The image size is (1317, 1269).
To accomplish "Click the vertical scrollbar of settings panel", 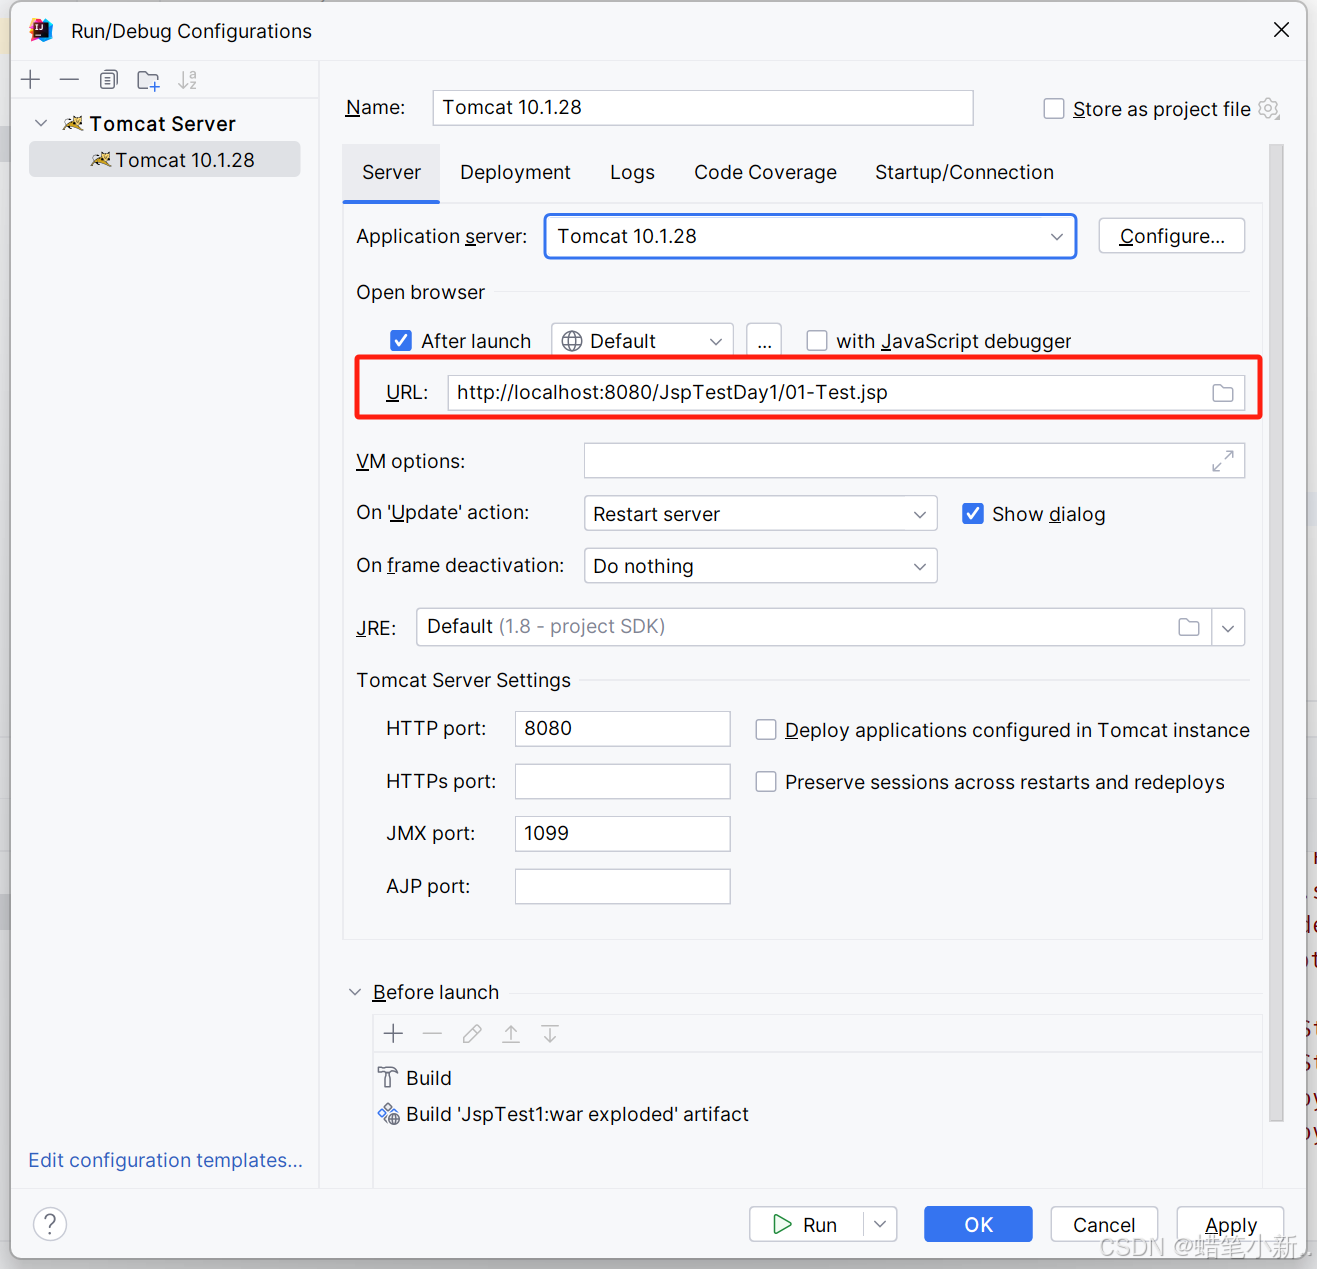I will coord(1276,633).
